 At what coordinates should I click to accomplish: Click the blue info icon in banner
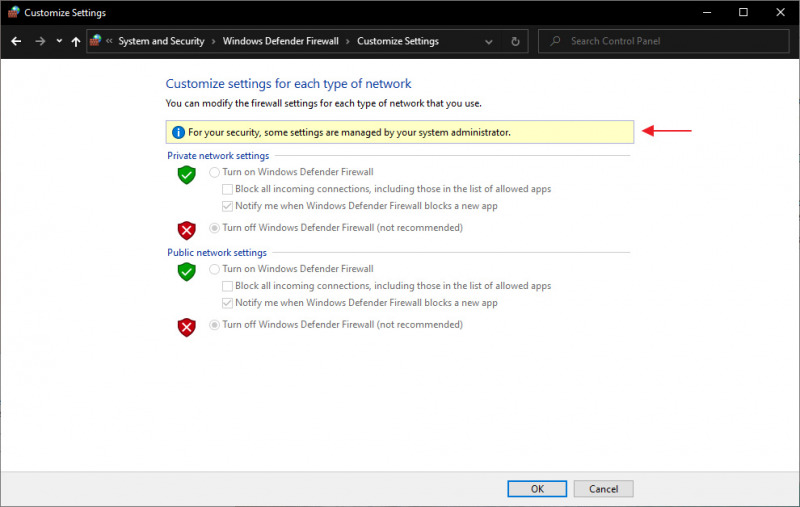coord(178,133)
